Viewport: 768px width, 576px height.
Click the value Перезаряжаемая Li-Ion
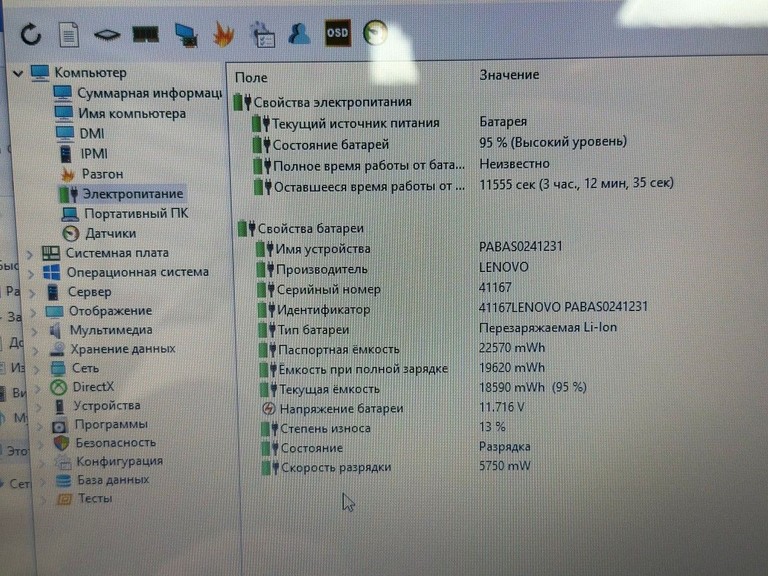(548, 327)
